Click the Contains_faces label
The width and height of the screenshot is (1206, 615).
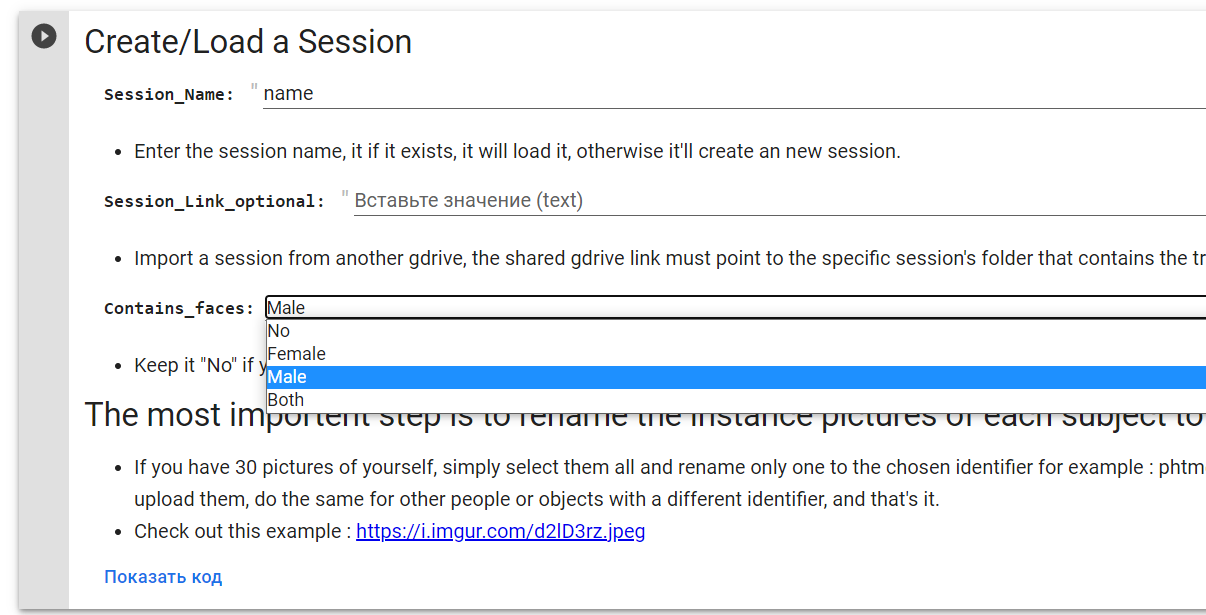tap(179, 309)
